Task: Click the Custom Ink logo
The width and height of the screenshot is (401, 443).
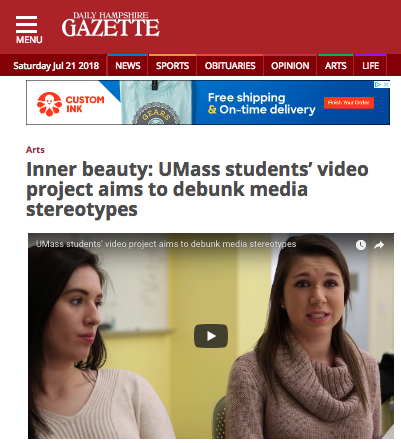Action: (71, 104)
